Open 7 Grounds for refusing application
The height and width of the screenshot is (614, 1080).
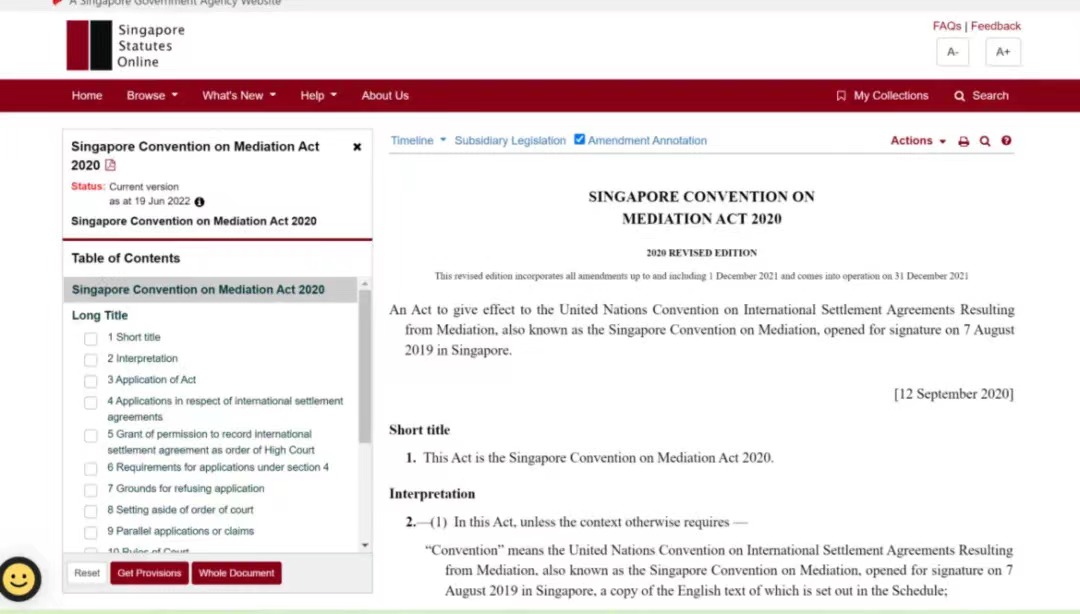[x=186, y=489]
